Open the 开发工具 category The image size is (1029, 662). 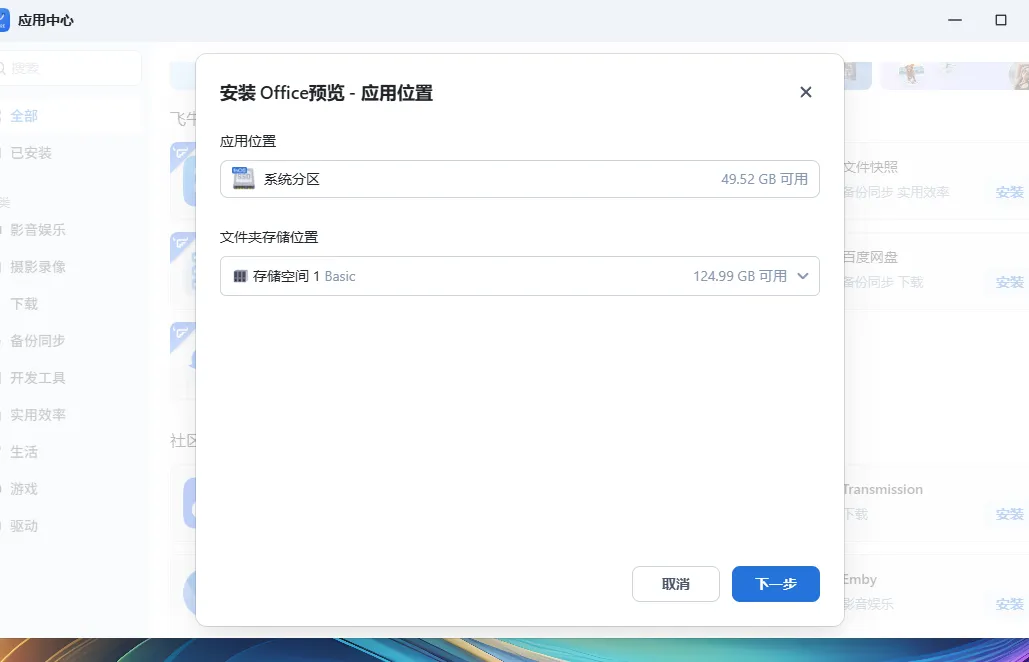pyautogui.click(x=38, y=378)
